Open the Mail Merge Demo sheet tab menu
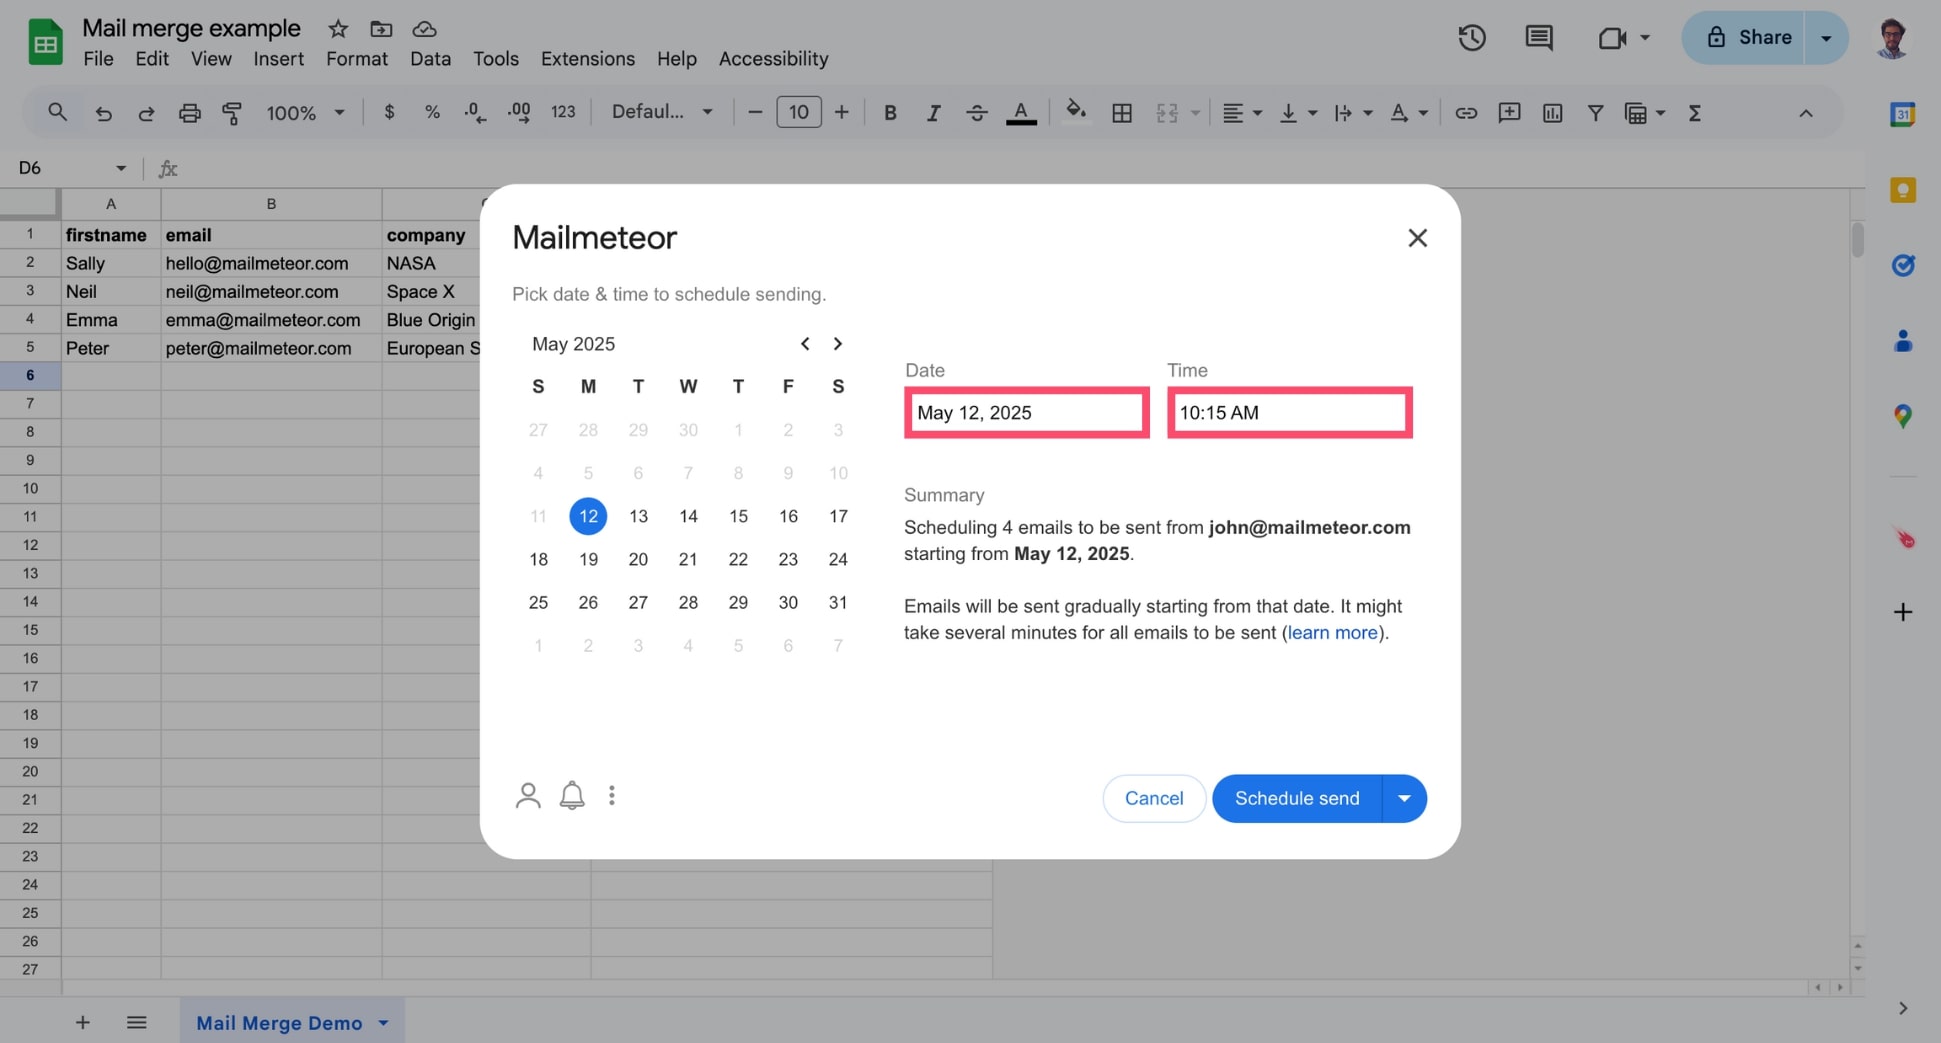Viewport: 1941px width, 1043px height. 383,1023
